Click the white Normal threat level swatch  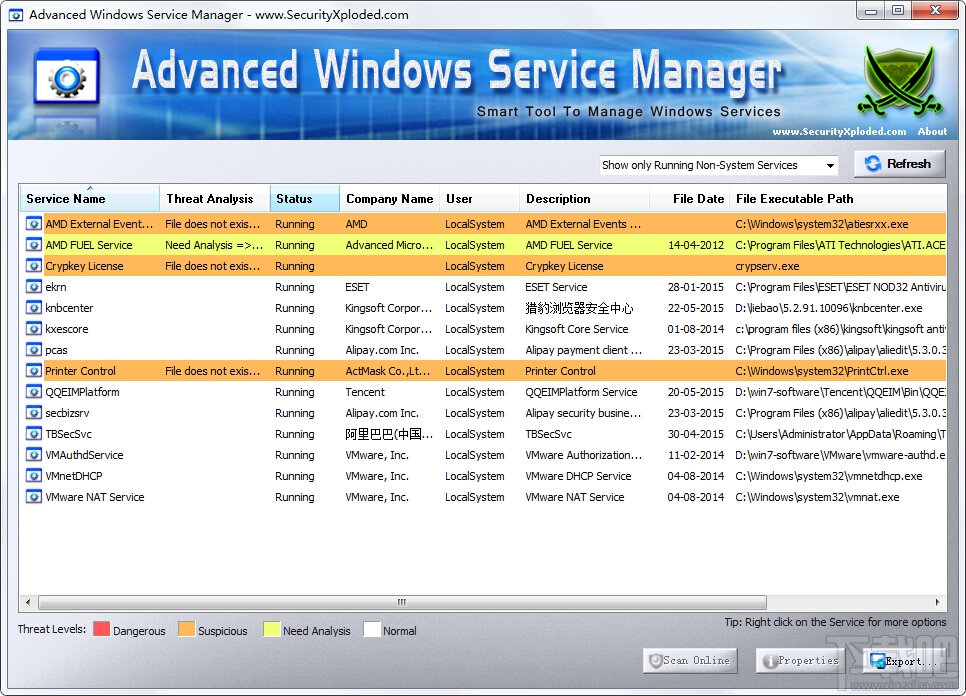pos(371,629)
